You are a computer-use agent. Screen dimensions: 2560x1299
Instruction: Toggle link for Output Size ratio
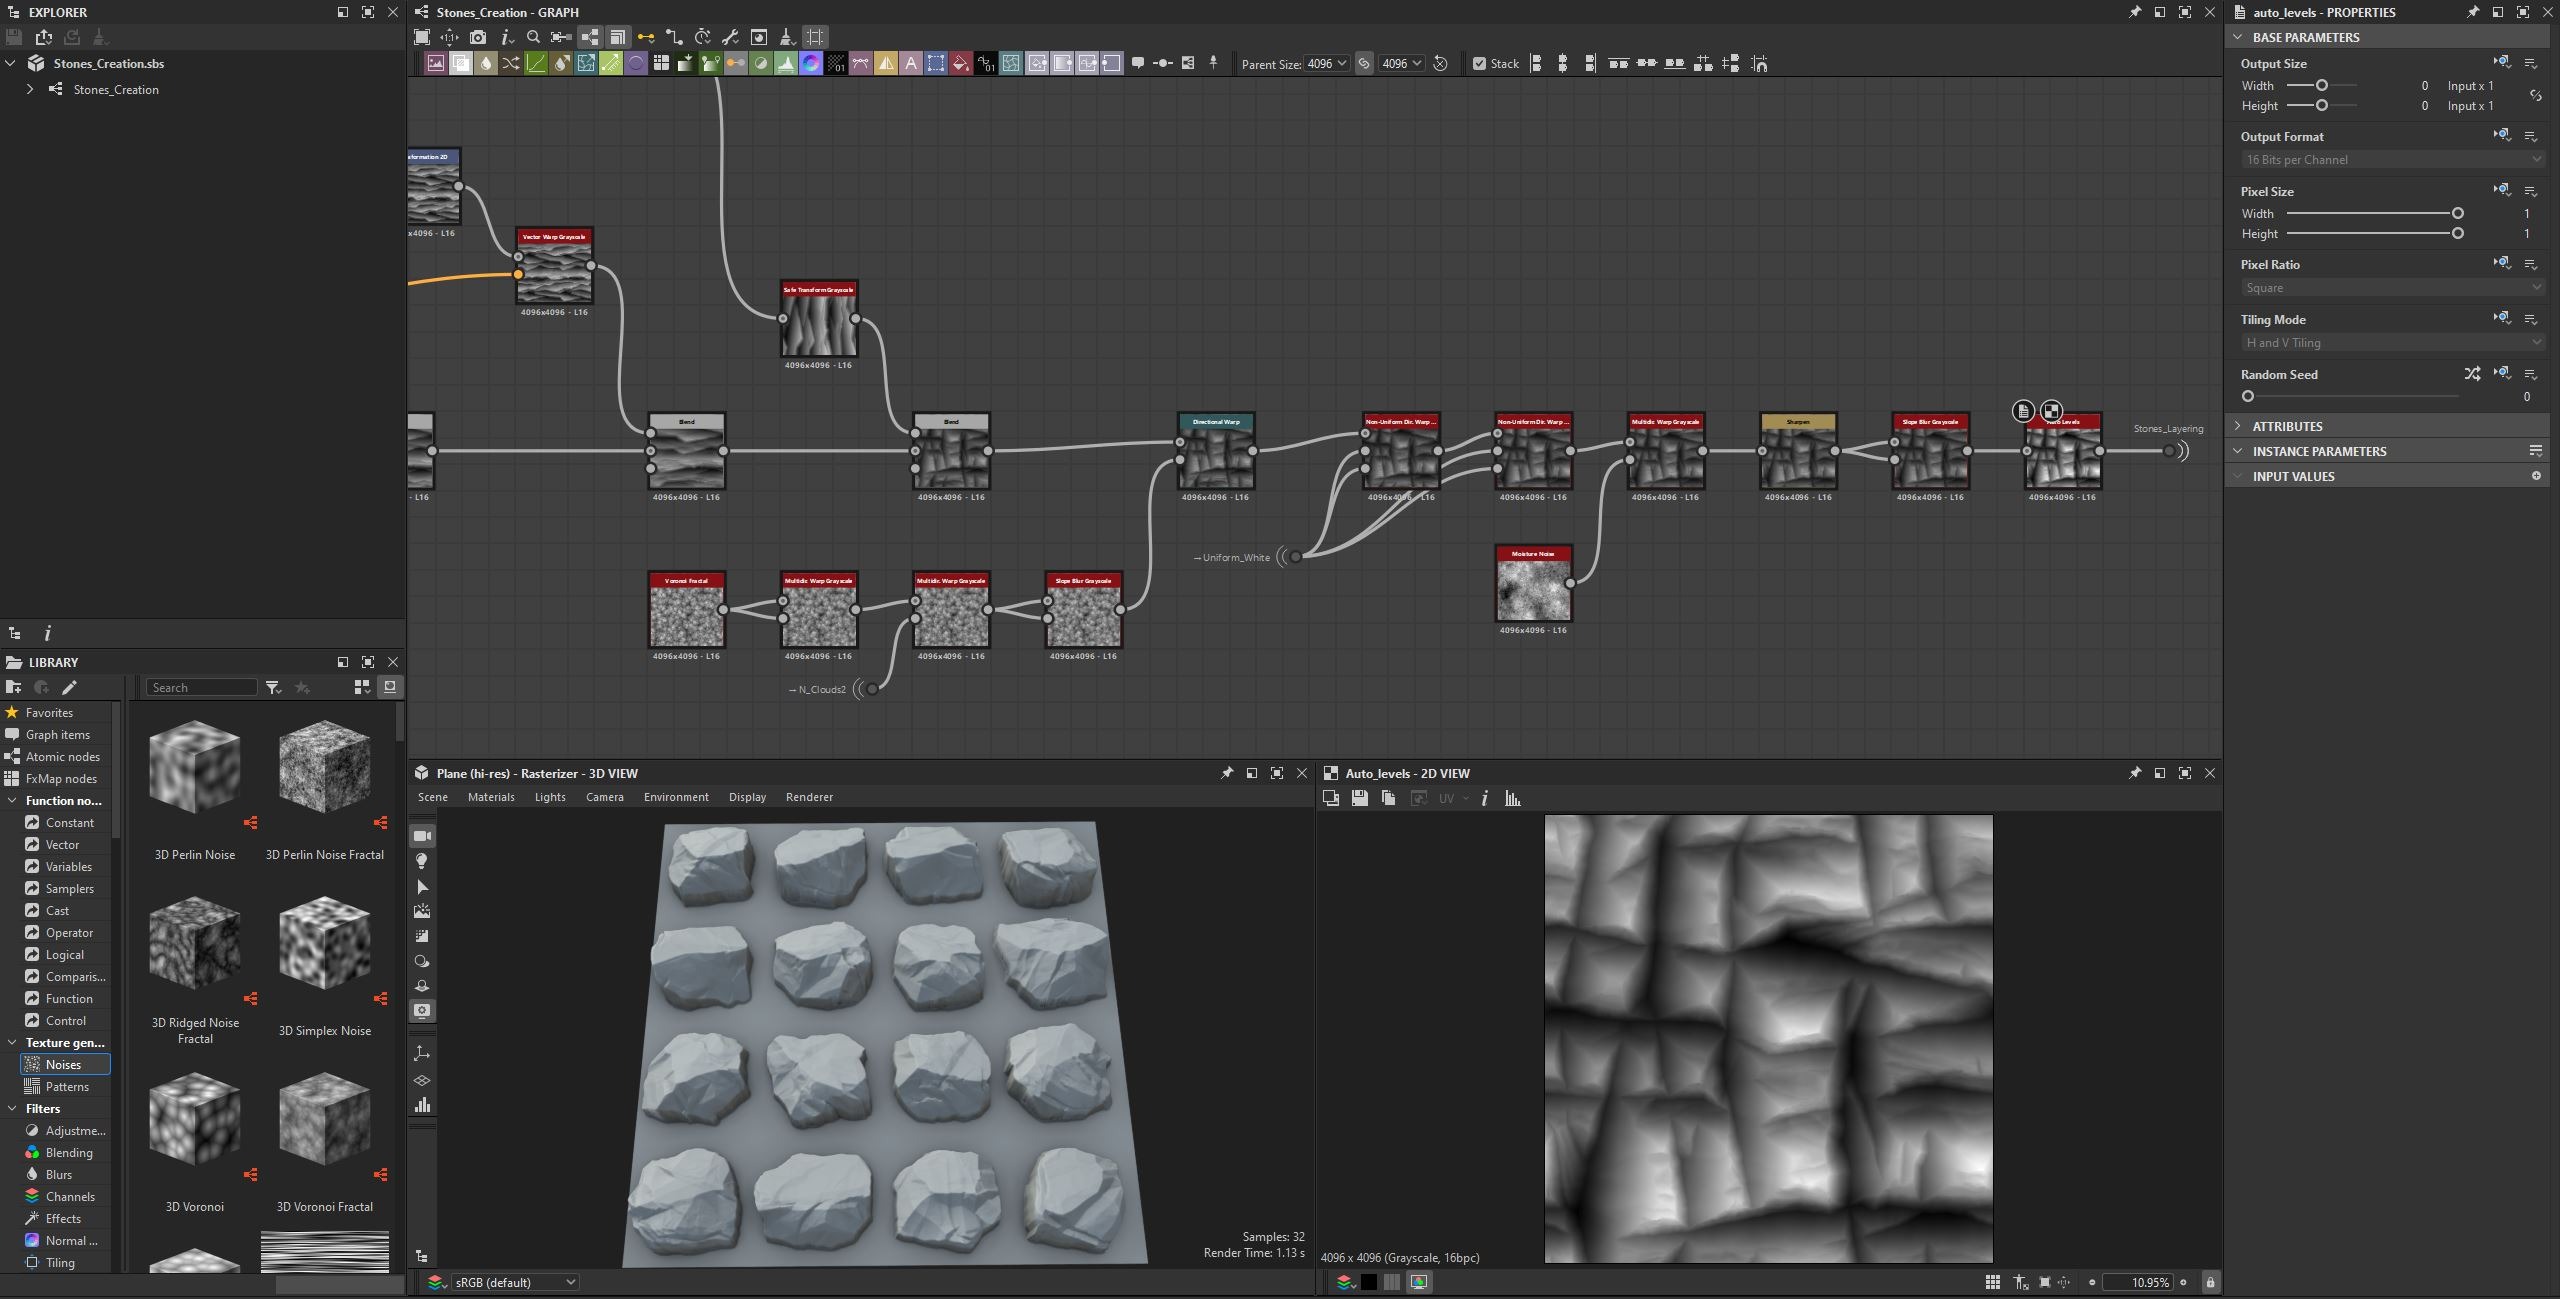coord(2536,96)
